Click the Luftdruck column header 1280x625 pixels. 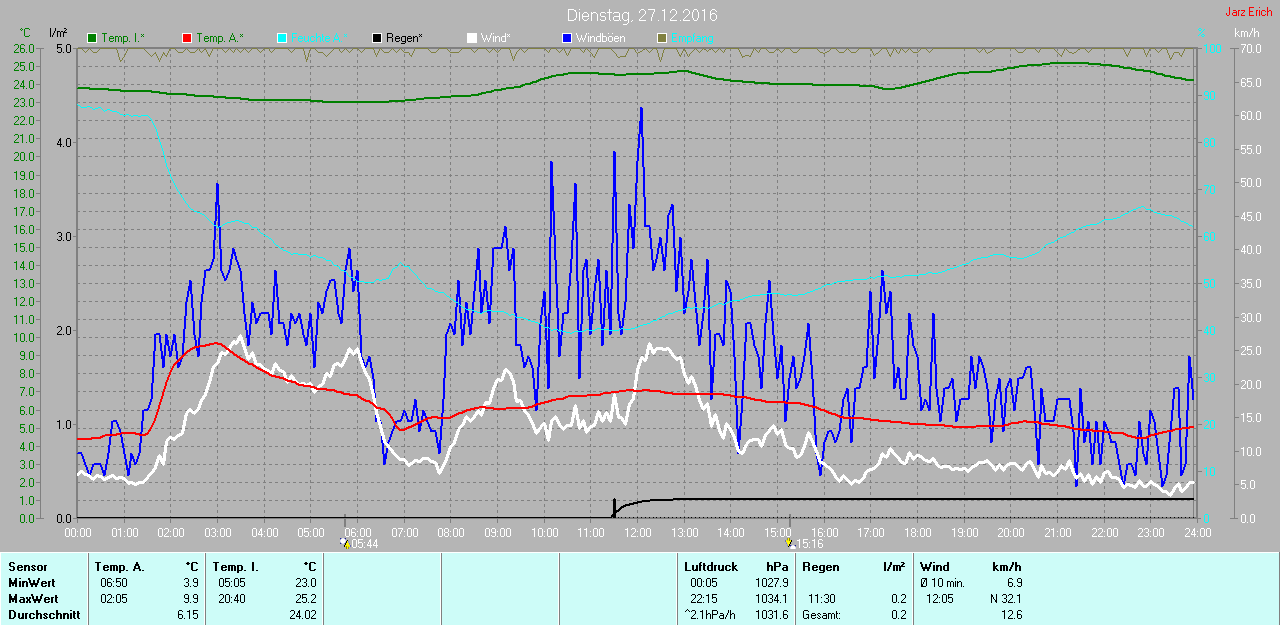[711, 567]
